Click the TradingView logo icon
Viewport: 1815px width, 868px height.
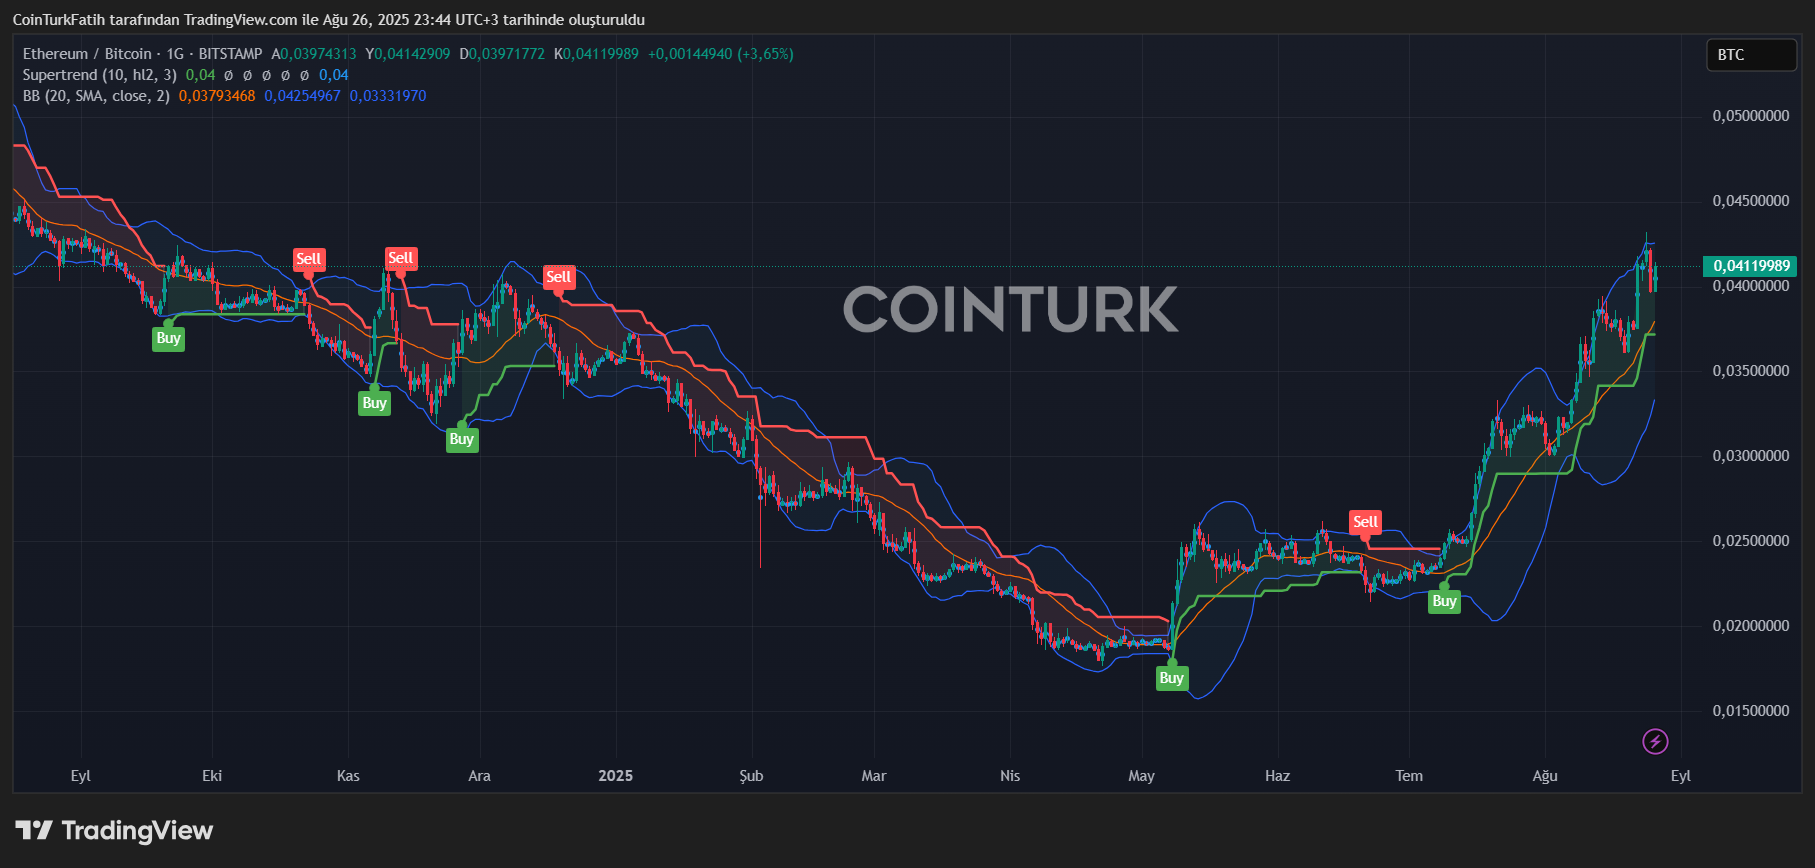(34, 830)
